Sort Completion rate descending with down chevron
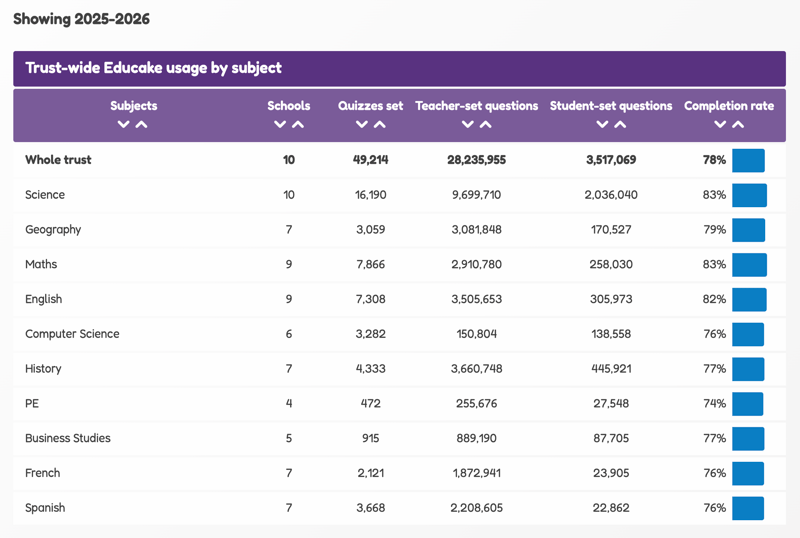 click(x=720, y=124)
